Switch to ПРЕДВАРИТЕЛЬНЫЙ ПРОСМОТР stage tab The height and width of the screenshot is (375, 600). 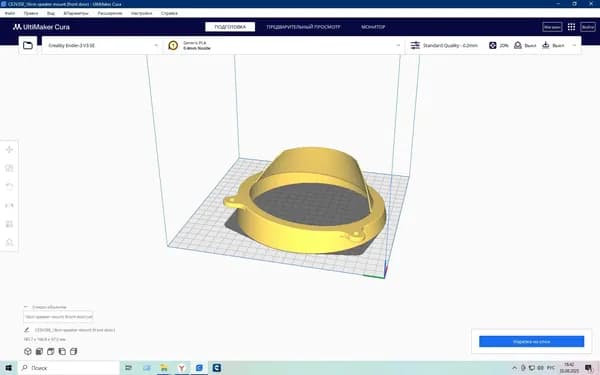click(x=303, y=27)
